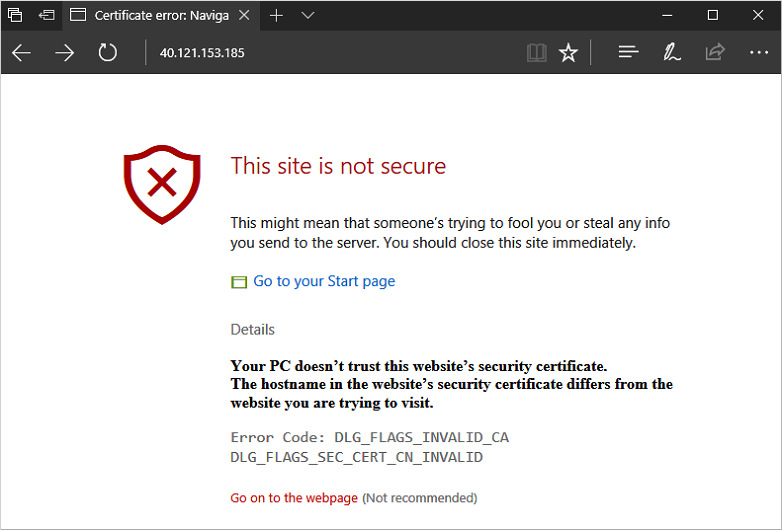This screenshot has height=530, width=782.
Task: Click Go on to the webpage link
Action: [x=294, y=498]
